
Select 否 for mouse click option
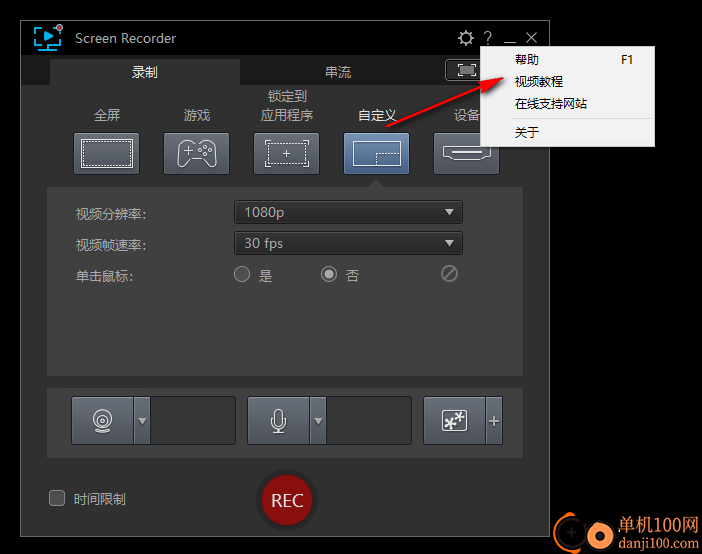[x=329, y=274]
